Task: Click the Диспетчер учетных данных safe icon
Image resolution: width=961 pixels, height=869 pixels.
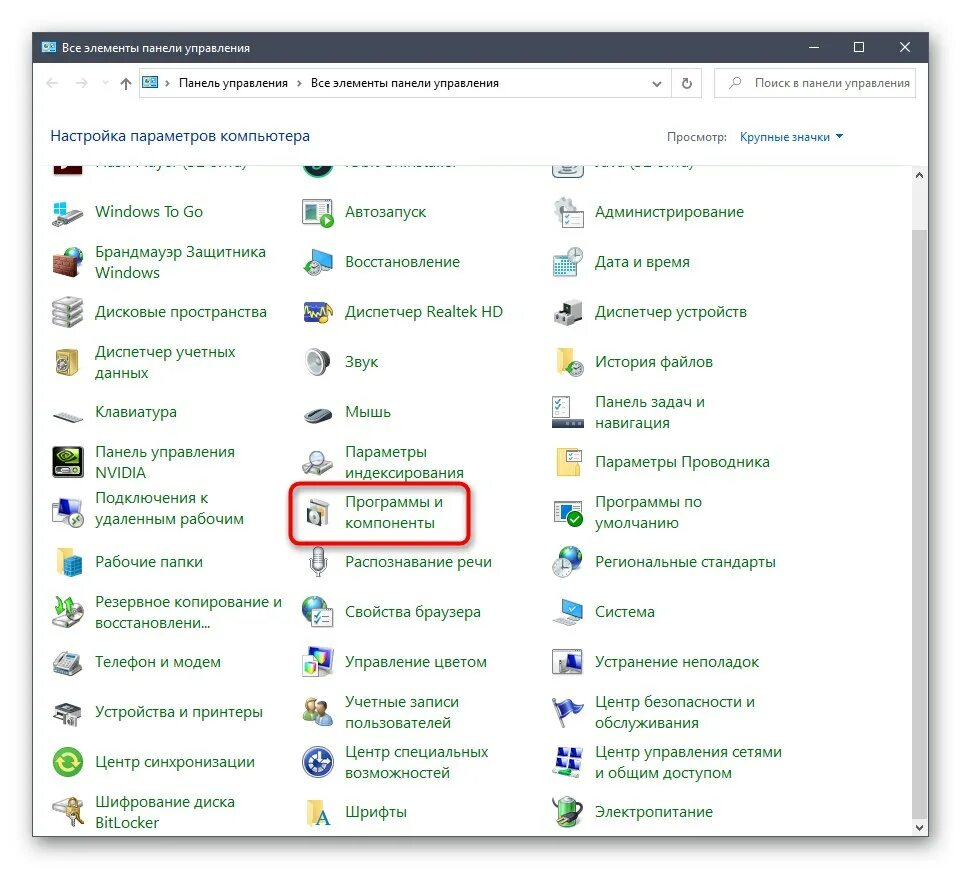Action: pos(67,362)
